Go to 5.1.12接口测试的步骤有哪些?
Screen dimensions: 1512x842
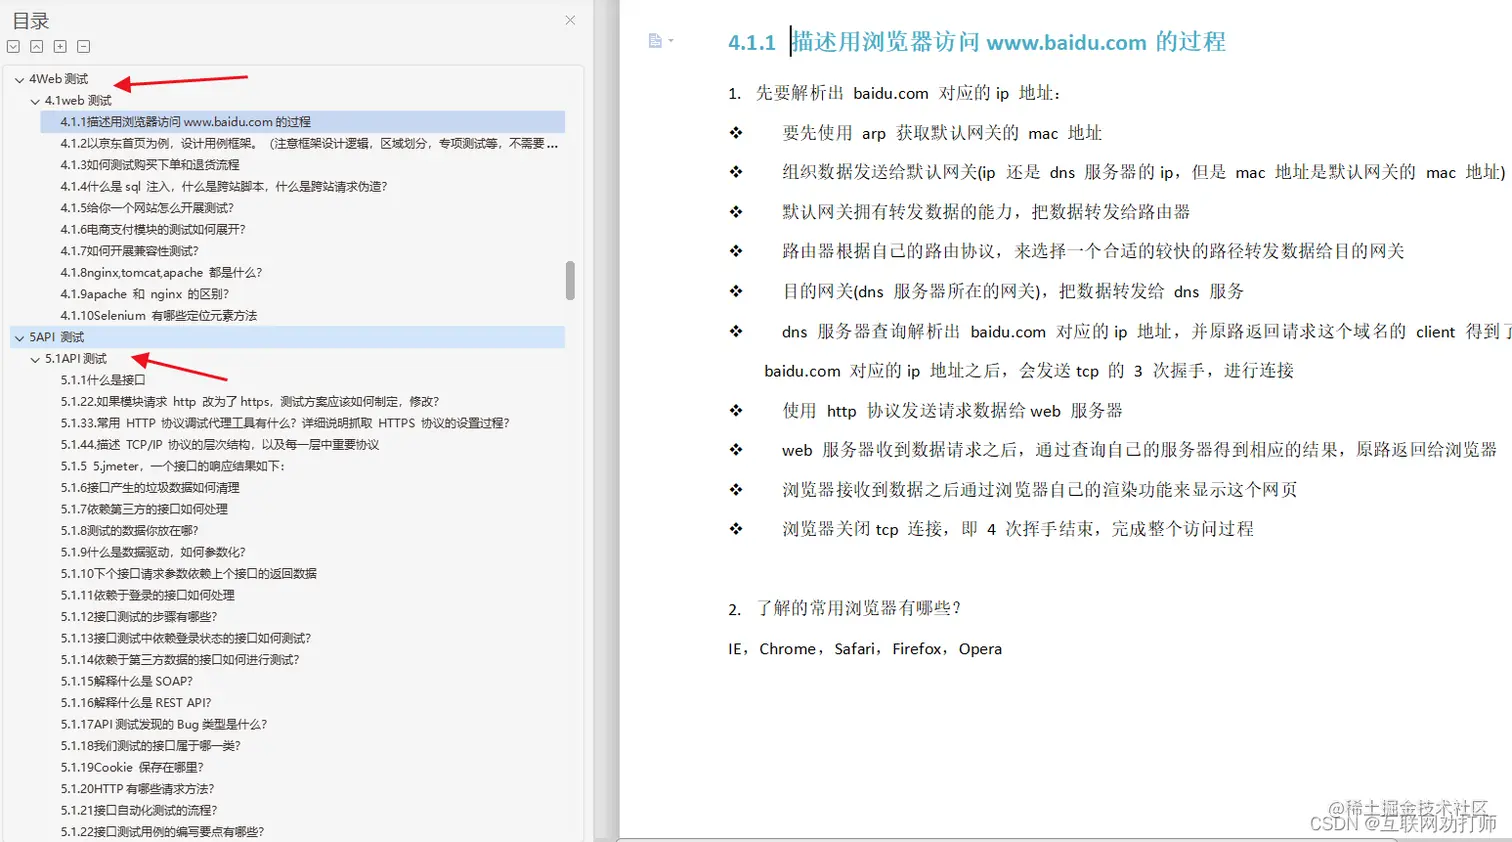(x=139, y=617)
